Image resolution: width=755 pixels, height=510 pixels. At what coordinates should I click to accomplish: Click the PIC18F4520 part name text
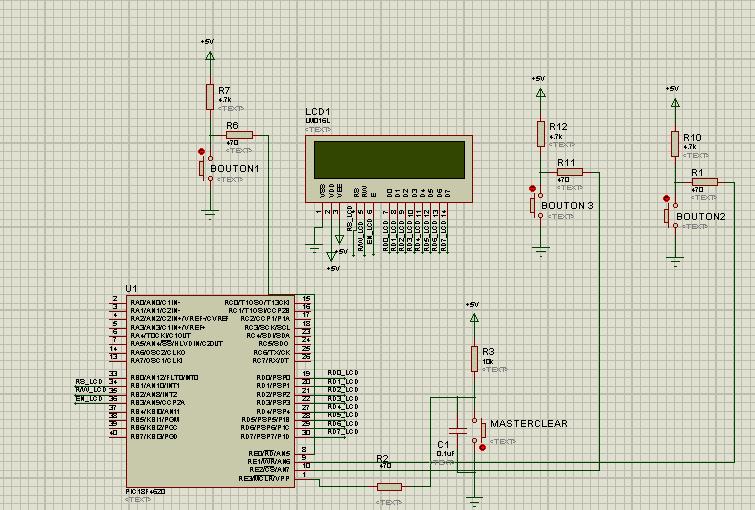145,492
